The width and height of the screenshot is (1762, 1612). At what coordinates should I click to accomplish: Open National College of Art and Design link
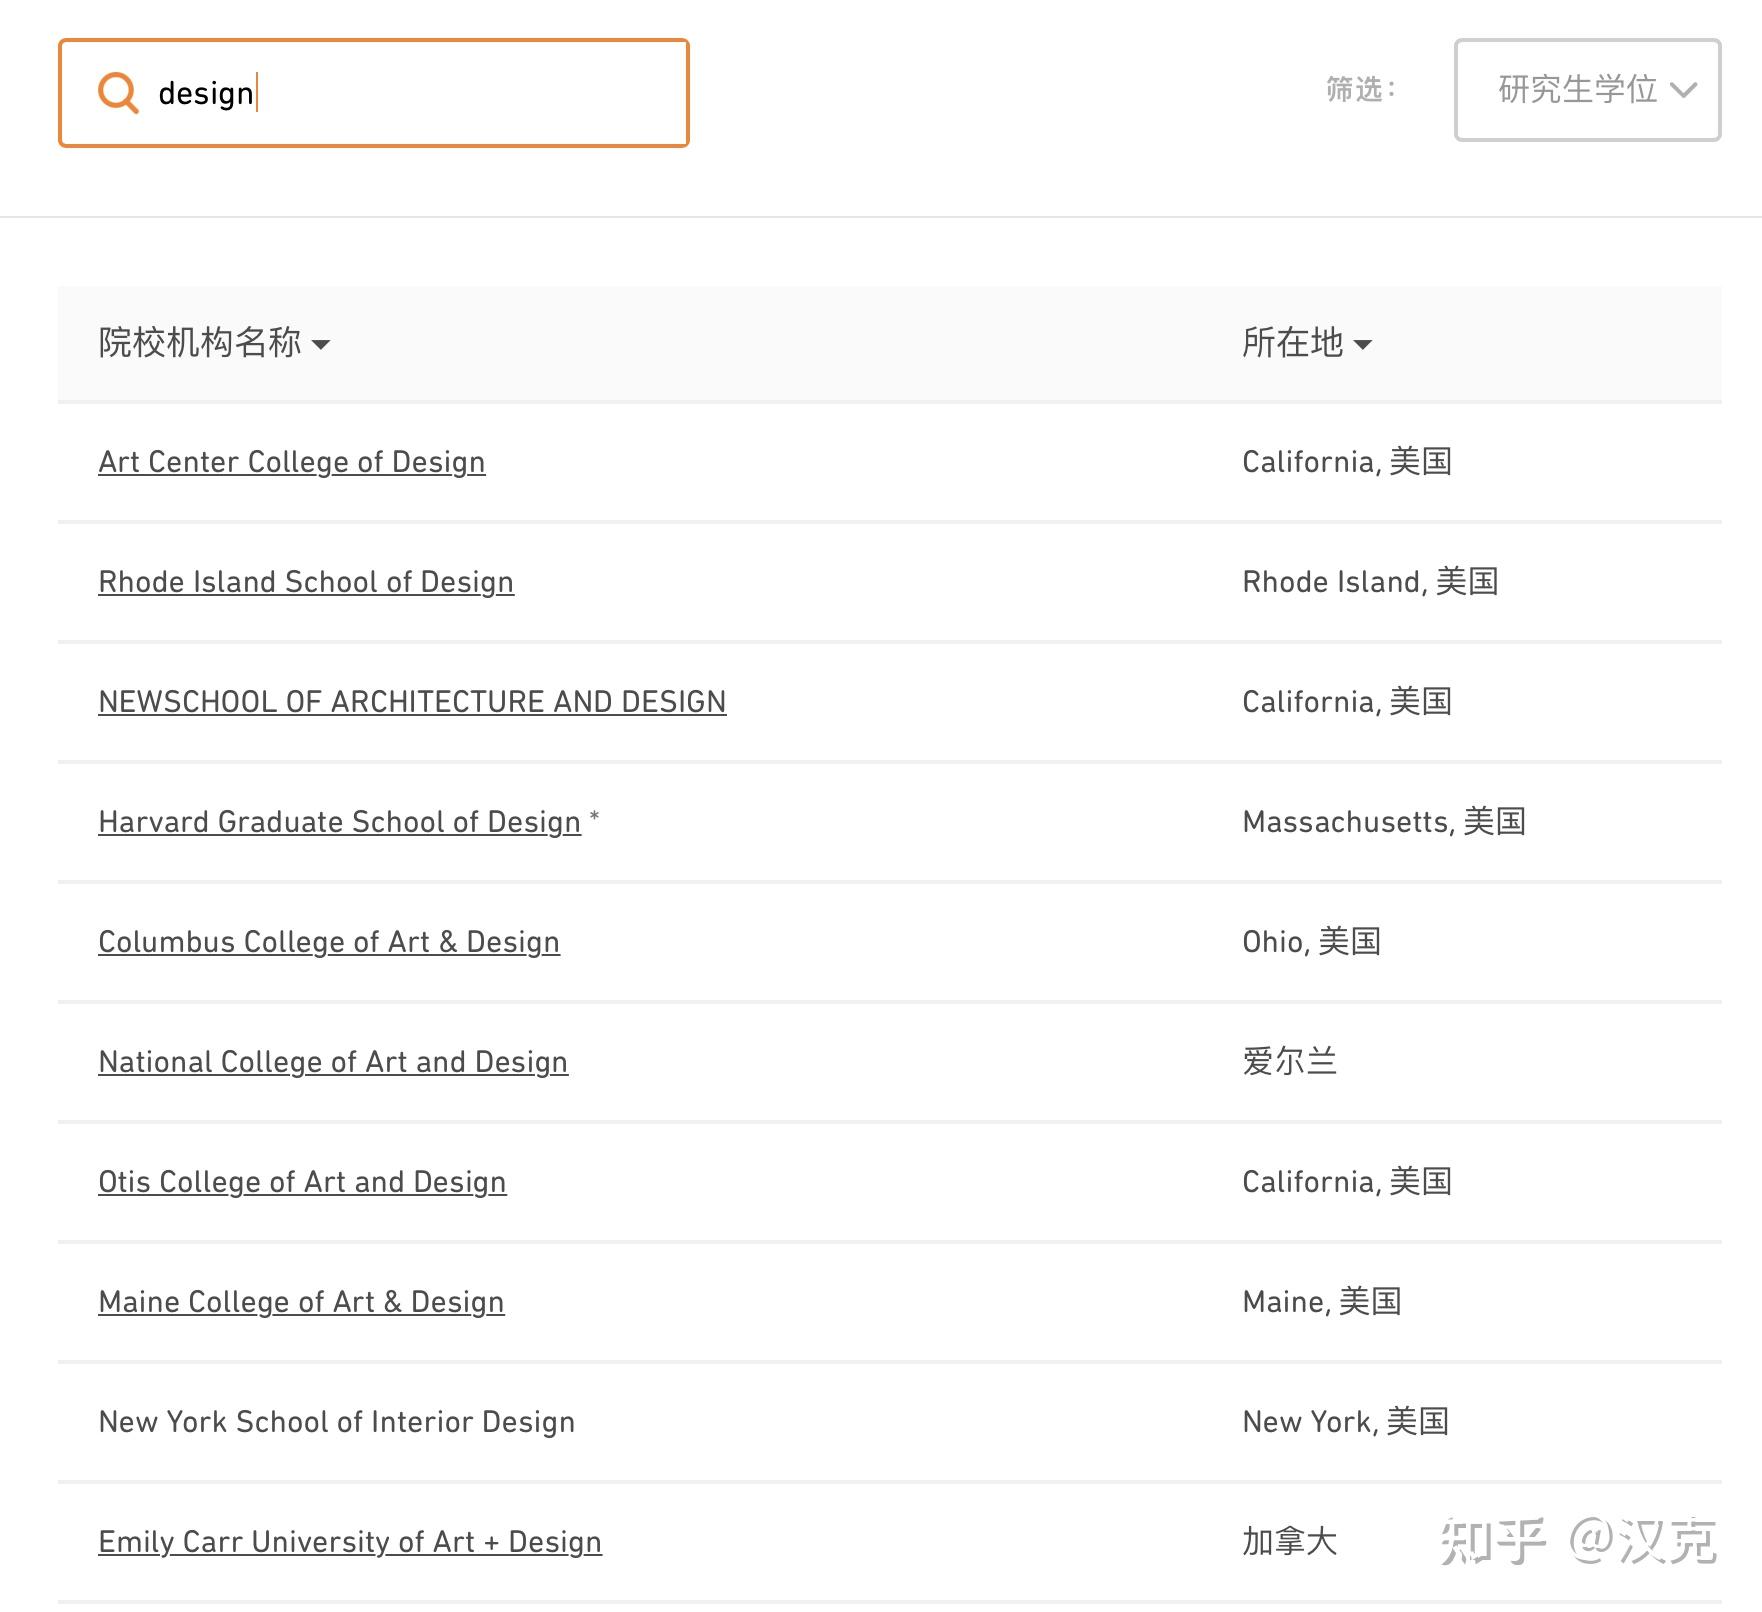click(333, 1062)
